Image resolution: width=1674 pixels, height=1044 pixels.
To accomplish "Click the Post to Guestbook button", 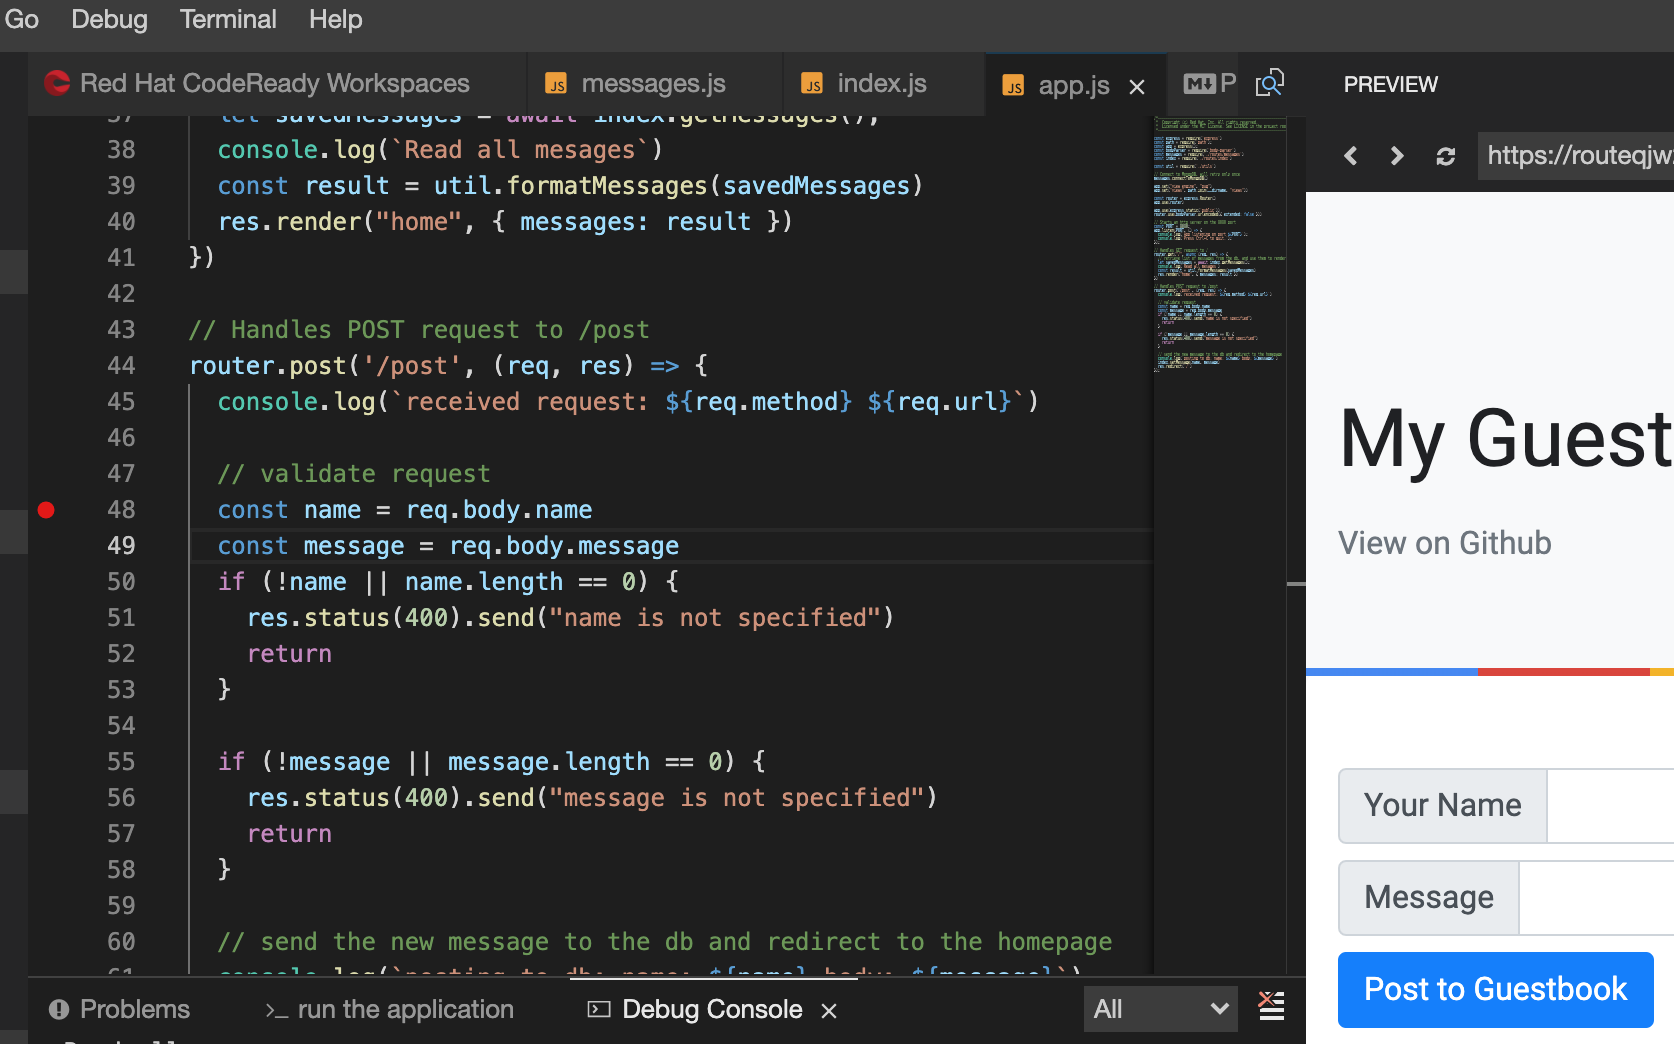I will tap(1495, 990).
